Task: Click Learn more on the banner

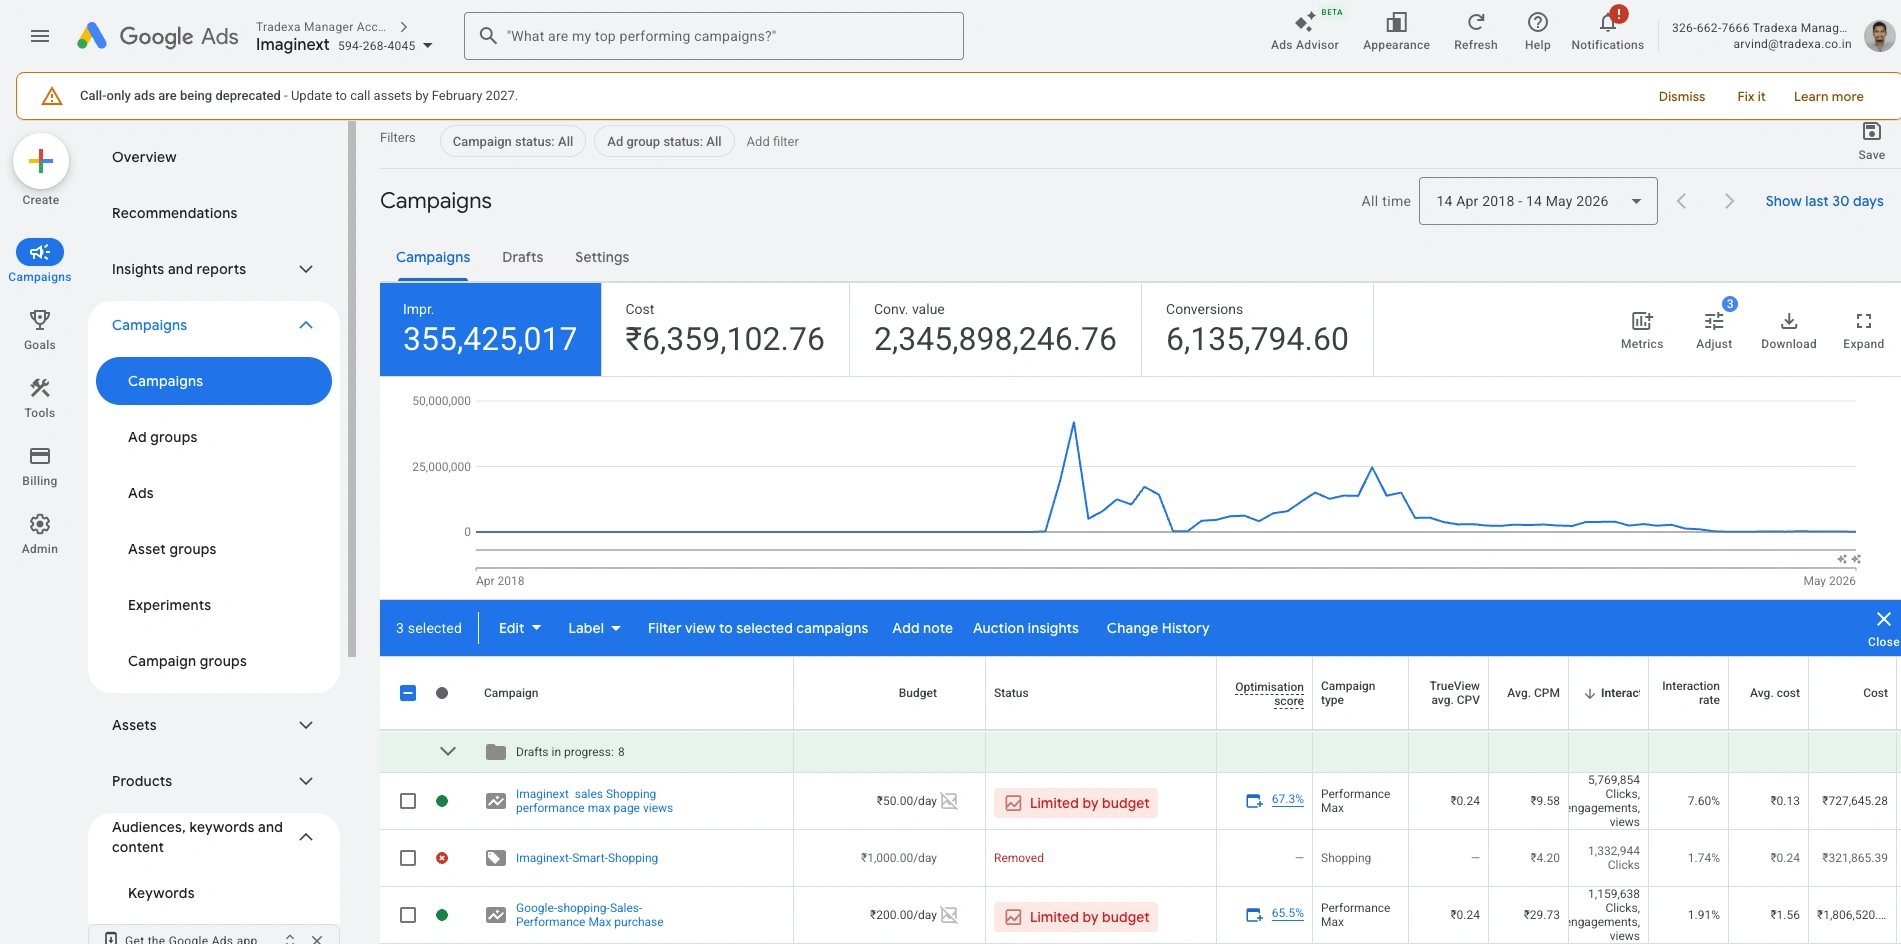Action: click(1828, 96)
